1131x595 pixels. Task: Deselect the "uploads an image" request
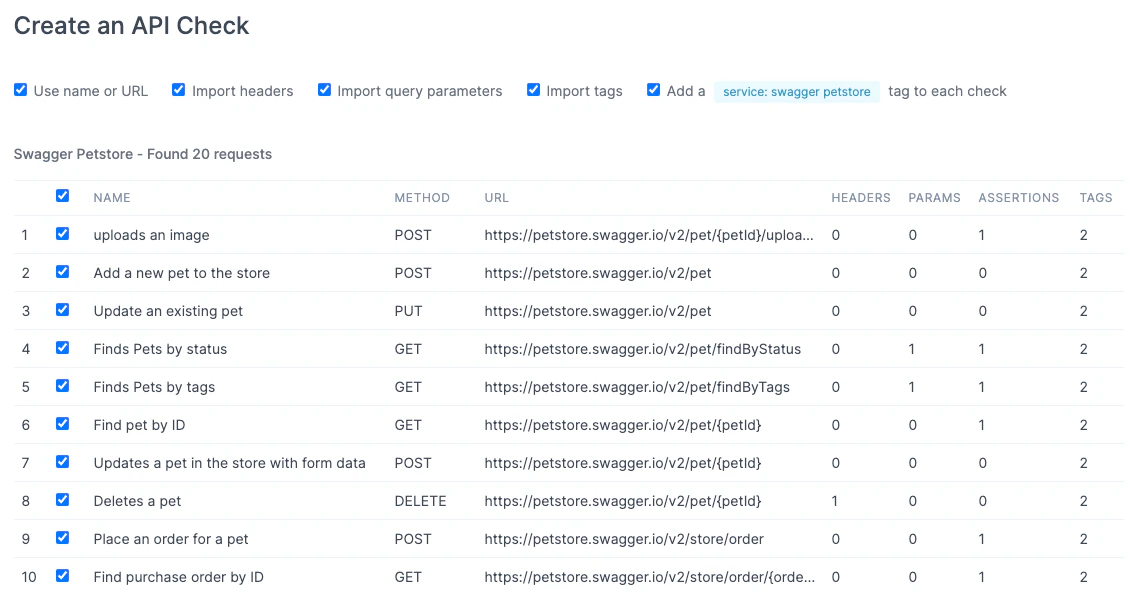point(62,233)
